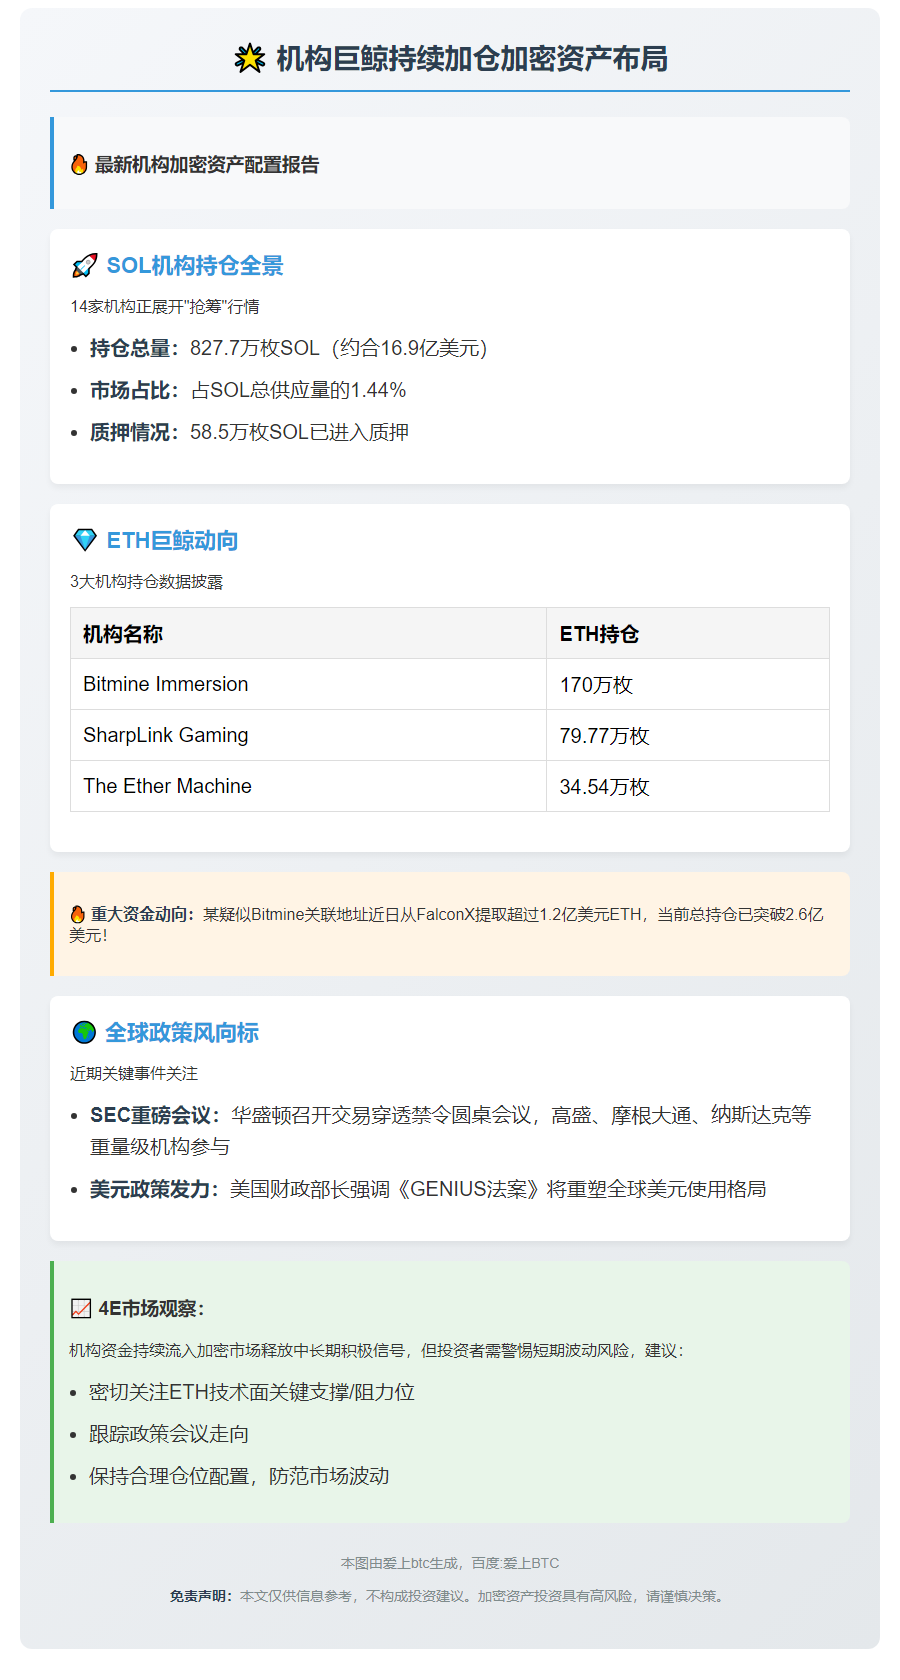This screenshot has height=1680, width=900.
Task: Click the 机构名称 table column header
Action: click(308, 633)
